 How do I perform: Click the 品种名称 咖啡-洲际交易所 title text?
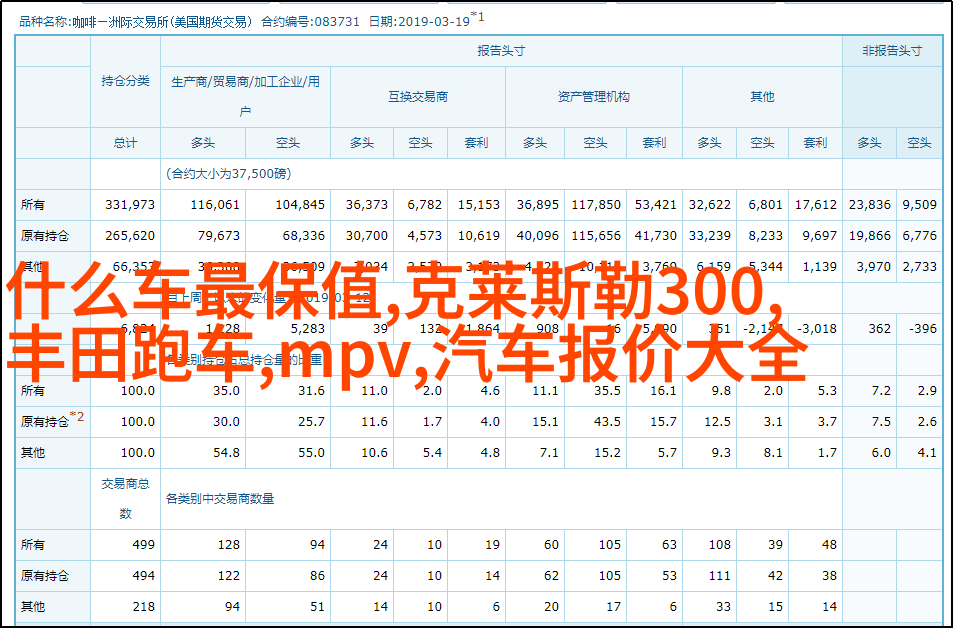click(136, 22)
